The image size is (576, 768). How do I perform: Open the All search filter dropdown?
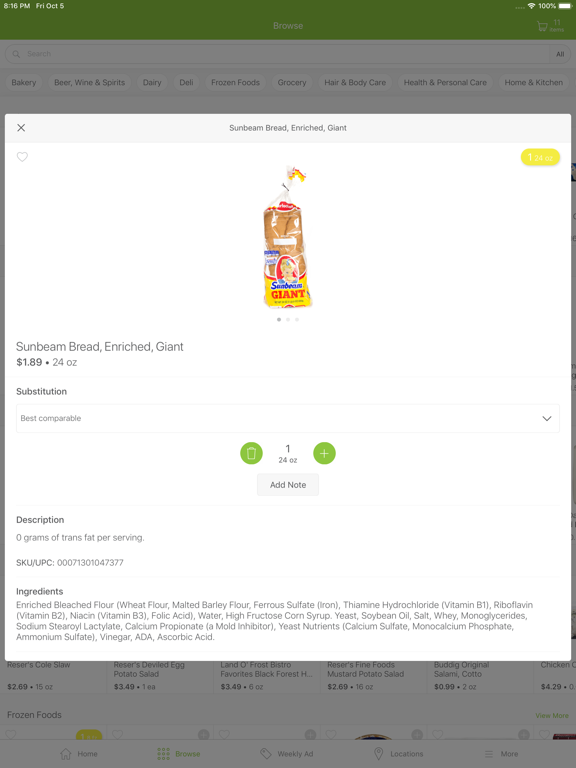coord(560,54)
